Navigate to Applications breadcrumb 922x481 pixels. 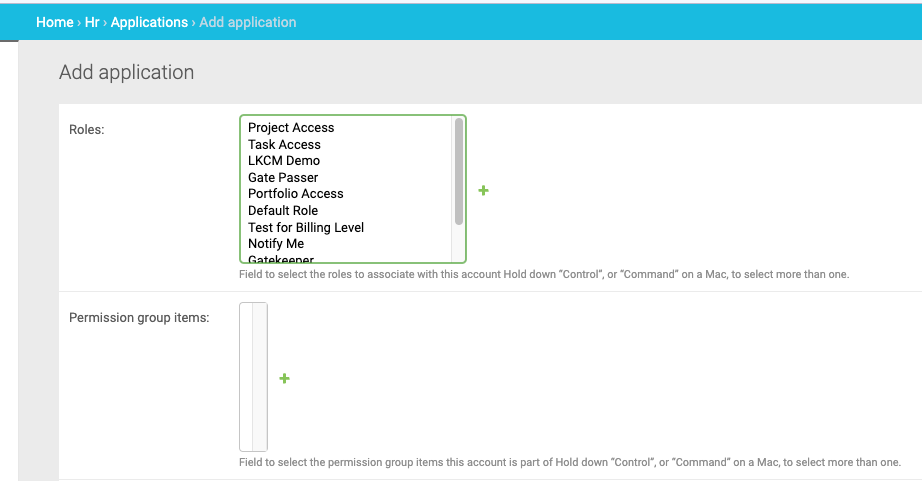click(x=149, y=22)
